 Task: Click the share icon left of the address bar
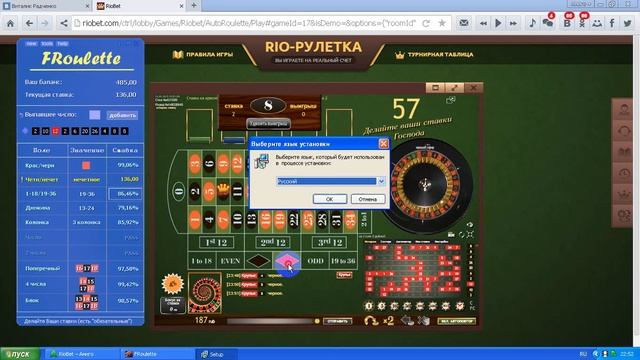pyautogui.click(x=64, y=23)
